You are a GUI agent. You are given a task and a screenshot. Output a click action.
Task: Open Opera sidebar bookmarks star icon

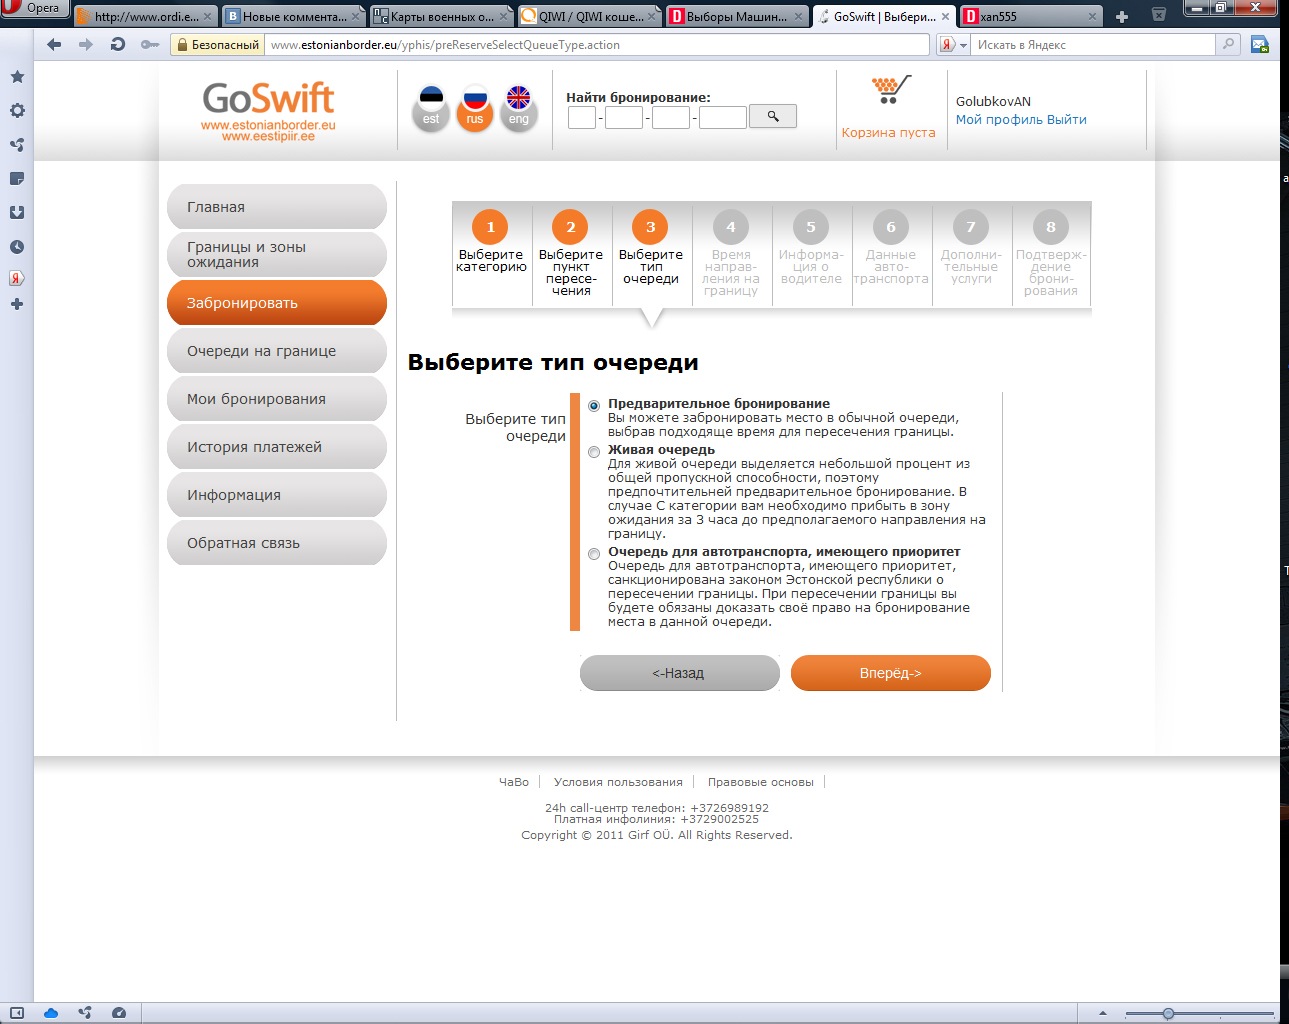[x=17, y=77]
